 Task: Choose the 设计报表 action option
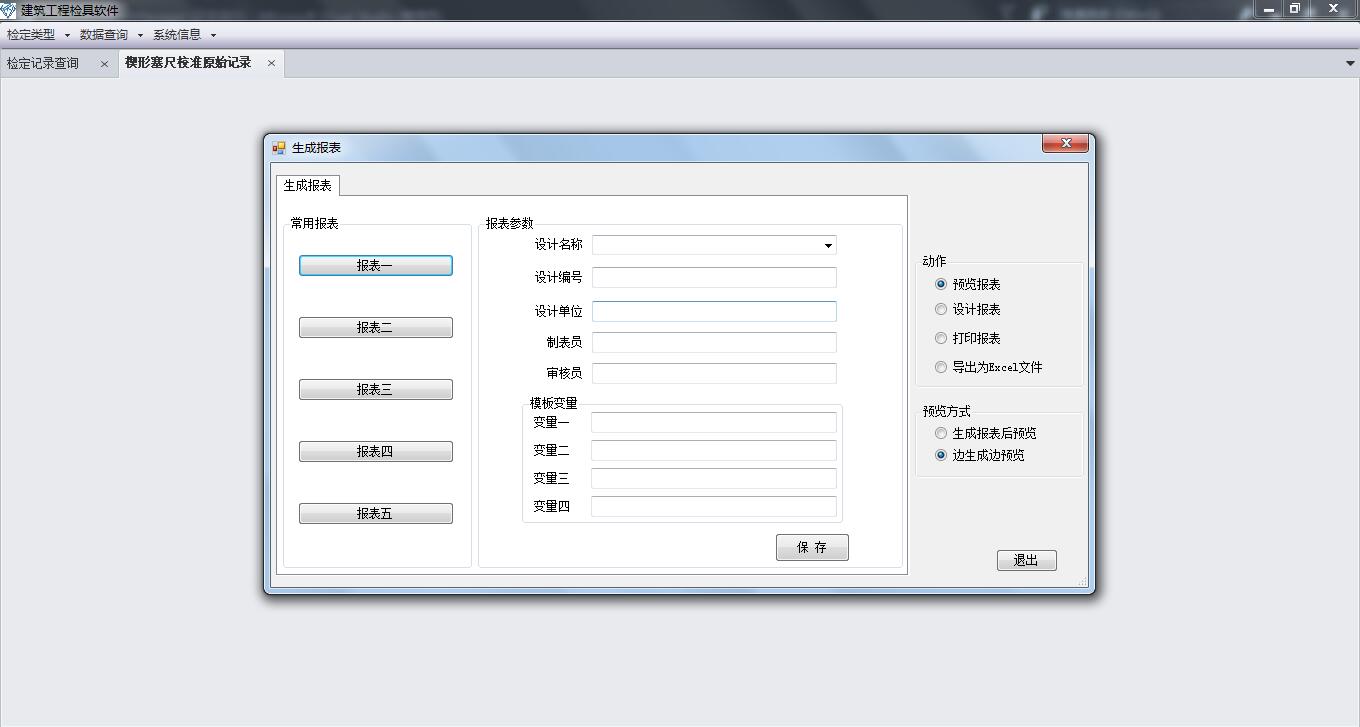[x=941, y=310]
